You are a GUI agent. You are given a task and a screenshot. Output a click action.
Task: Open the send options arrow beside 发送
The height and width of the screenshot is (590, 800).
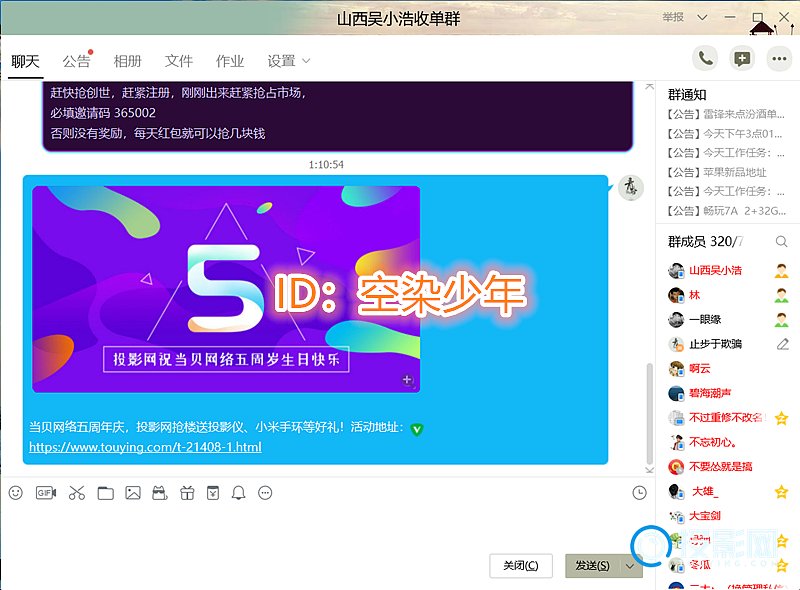[630, 566]
